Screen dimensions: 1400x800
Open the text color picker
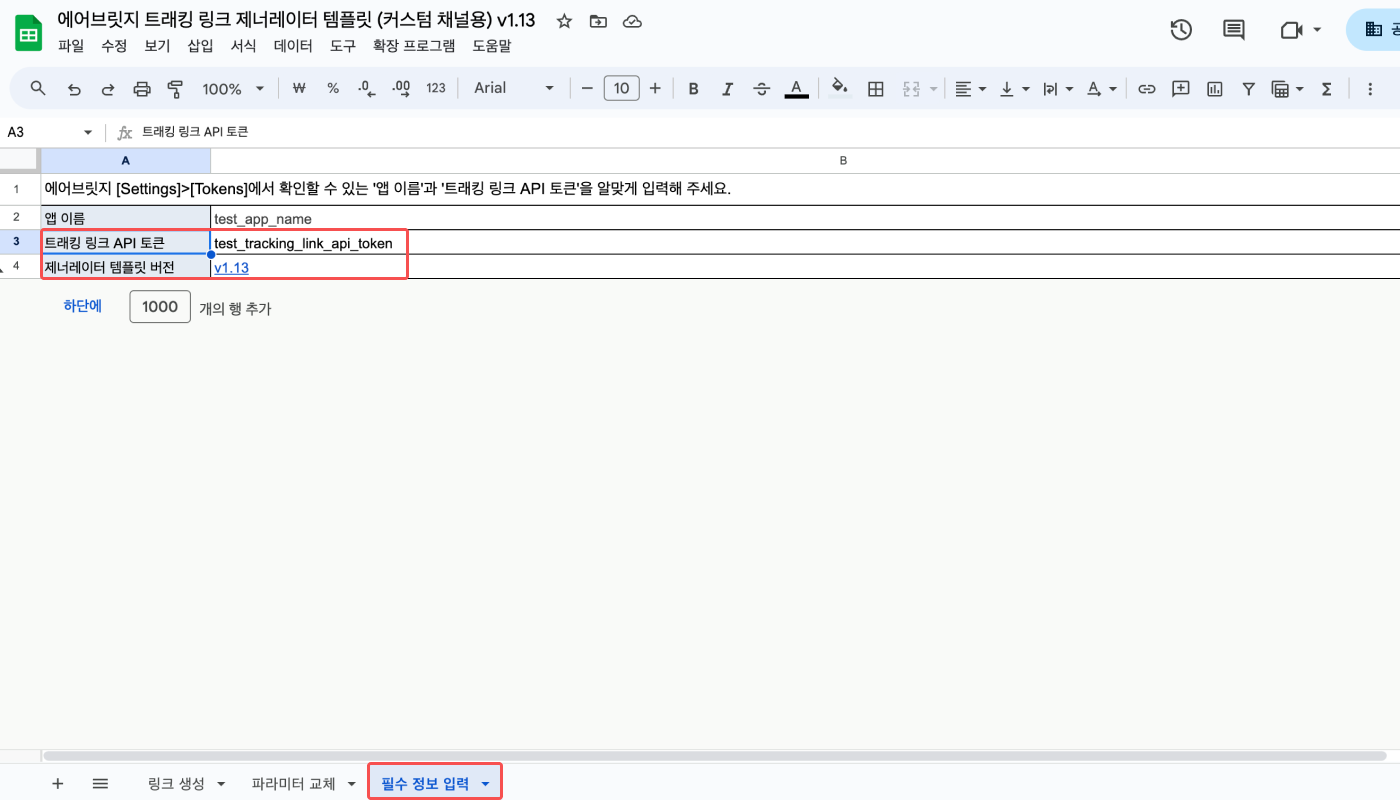tap(796, 88)
